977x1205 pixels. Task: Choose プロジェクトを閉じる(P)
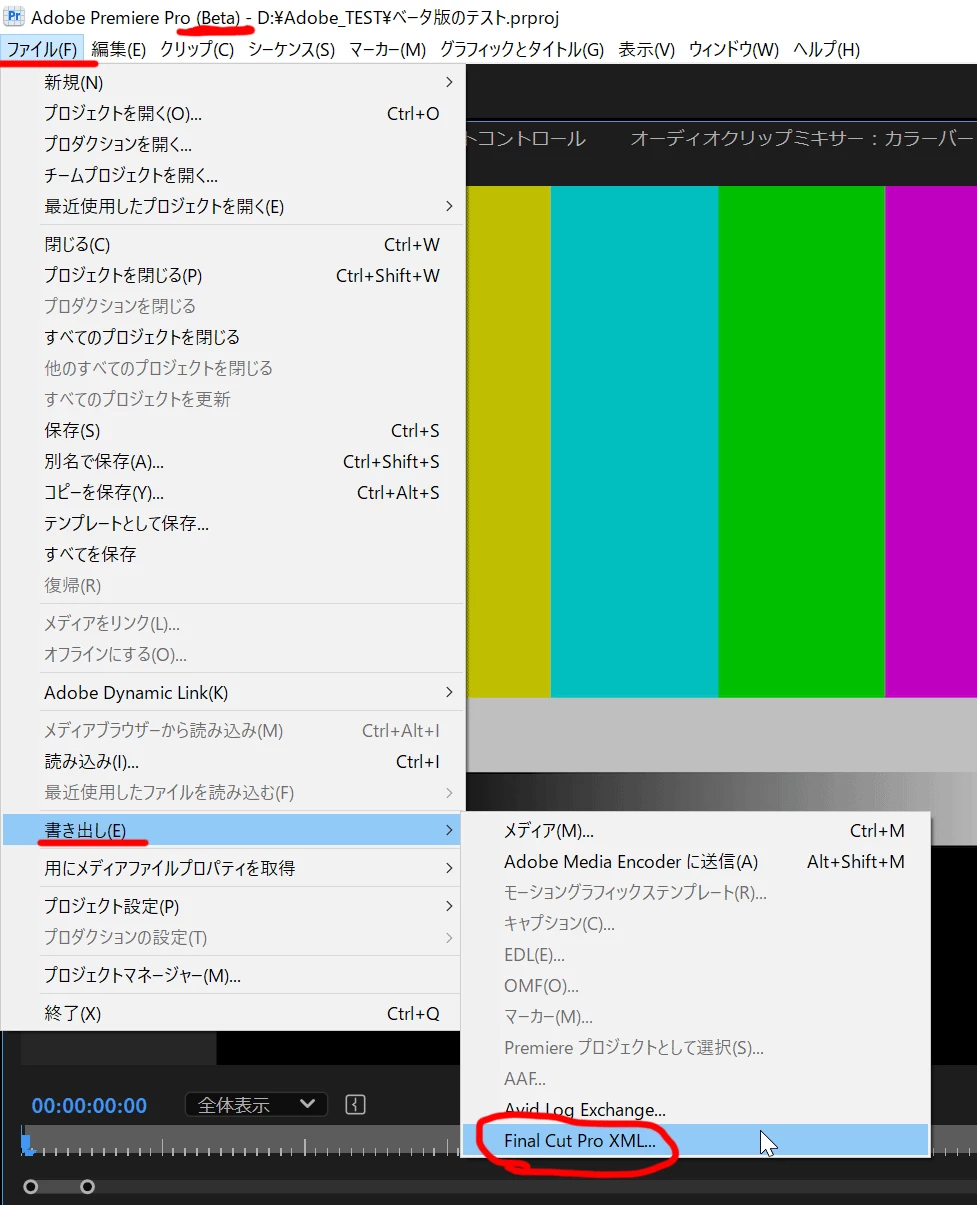coord(232,275)
